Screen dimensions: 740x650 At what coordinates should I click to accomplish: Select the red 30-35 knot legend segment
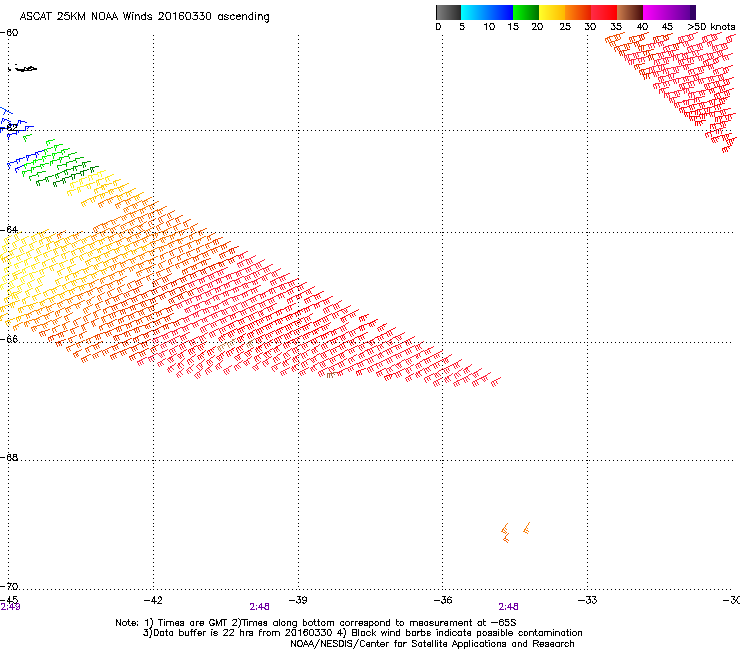(604, 12)
